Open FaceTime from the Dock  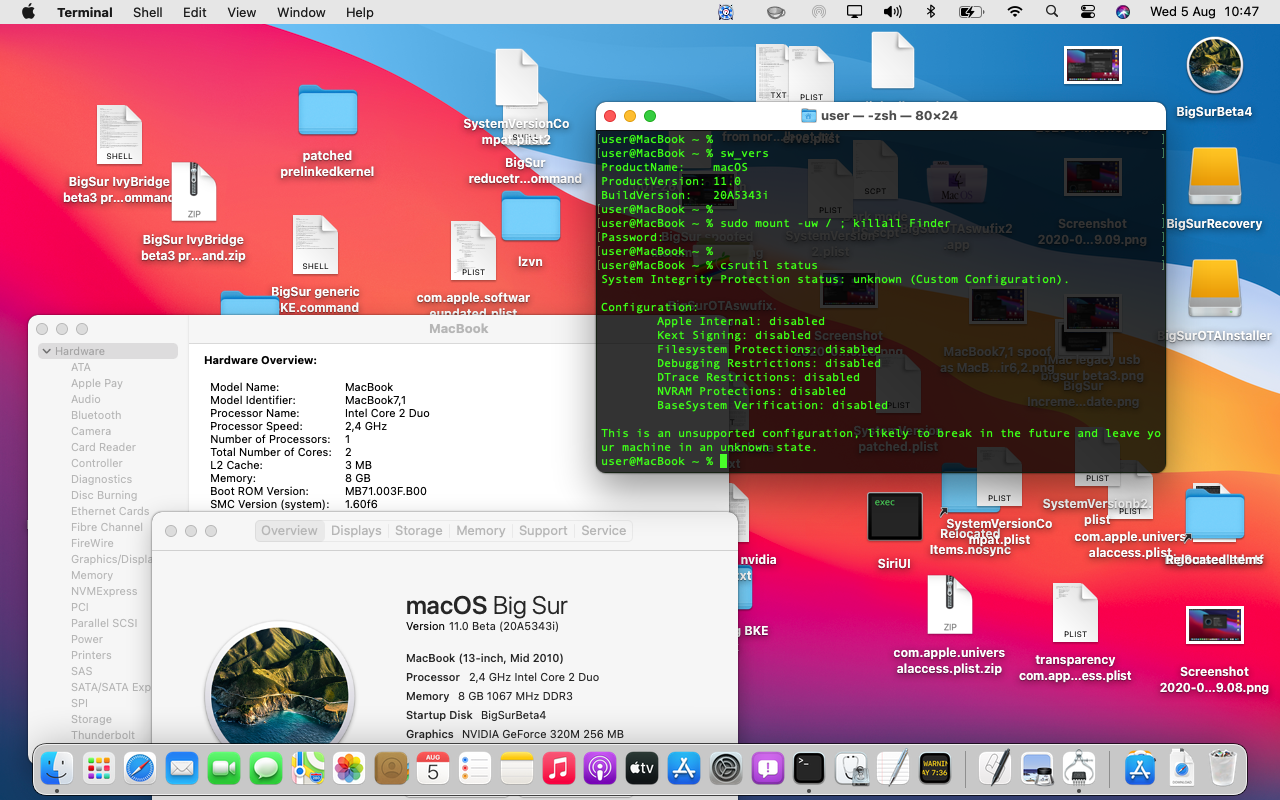[224, 768]
